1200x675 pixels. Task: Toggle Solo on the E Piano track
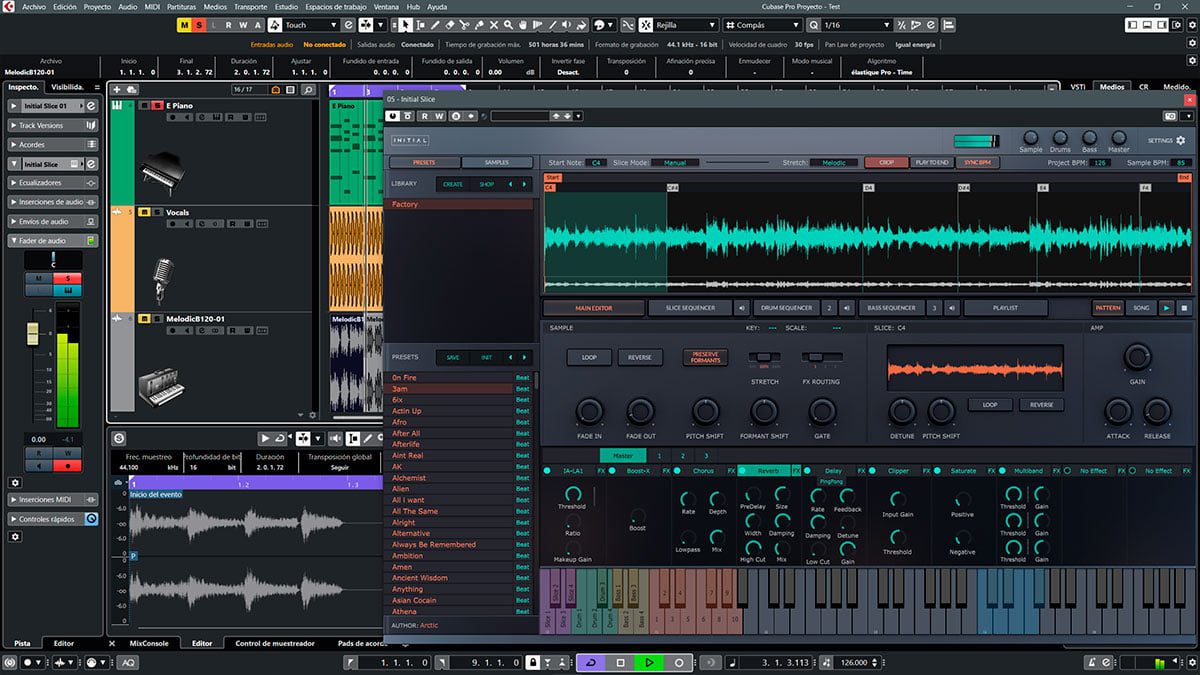click(157, 105)
